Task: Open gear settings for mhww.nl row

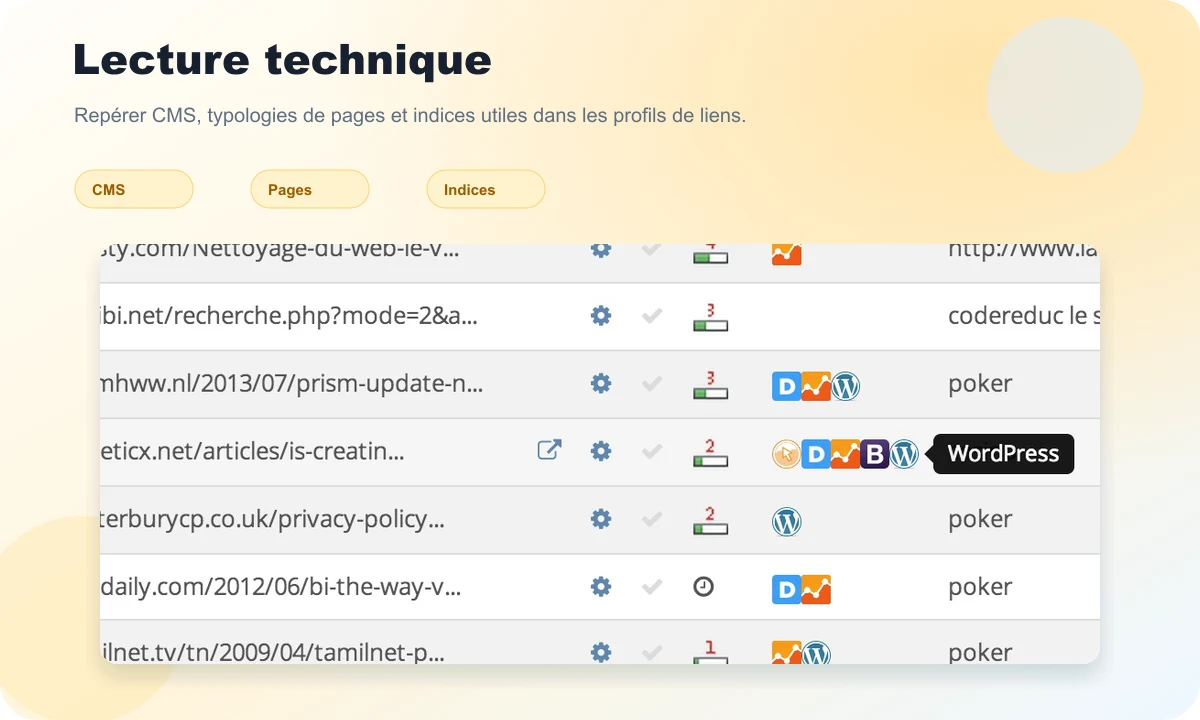Action: click(601, 384)
